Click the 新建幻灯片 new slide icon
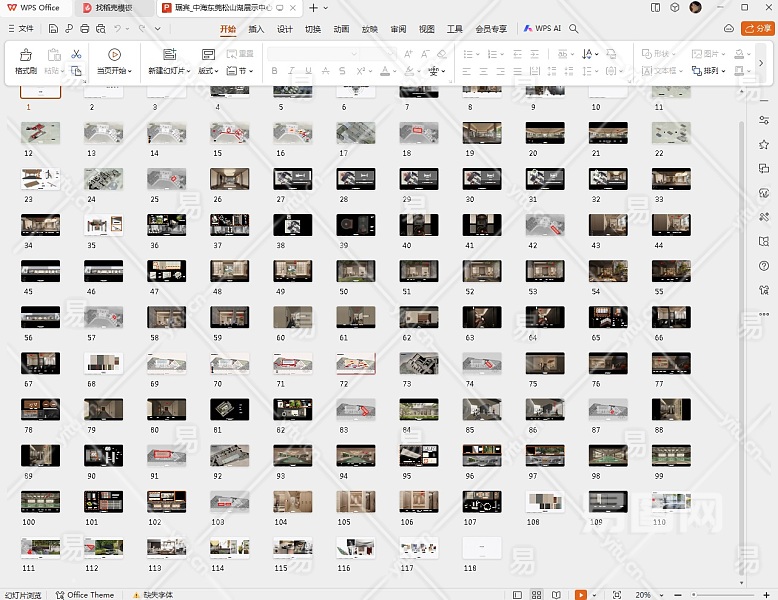 [x=169, y=55]
